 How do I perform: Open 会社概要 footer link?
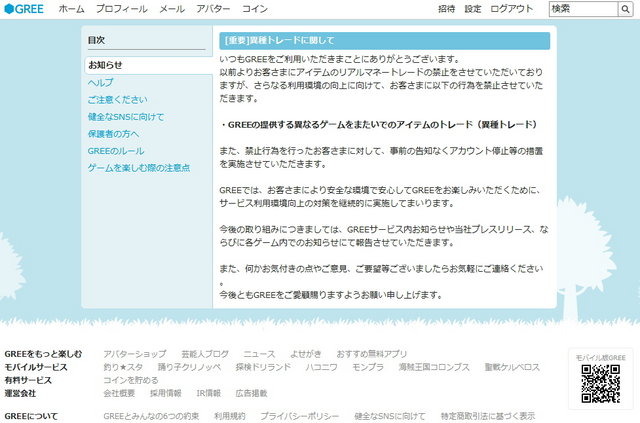point(119,393)
